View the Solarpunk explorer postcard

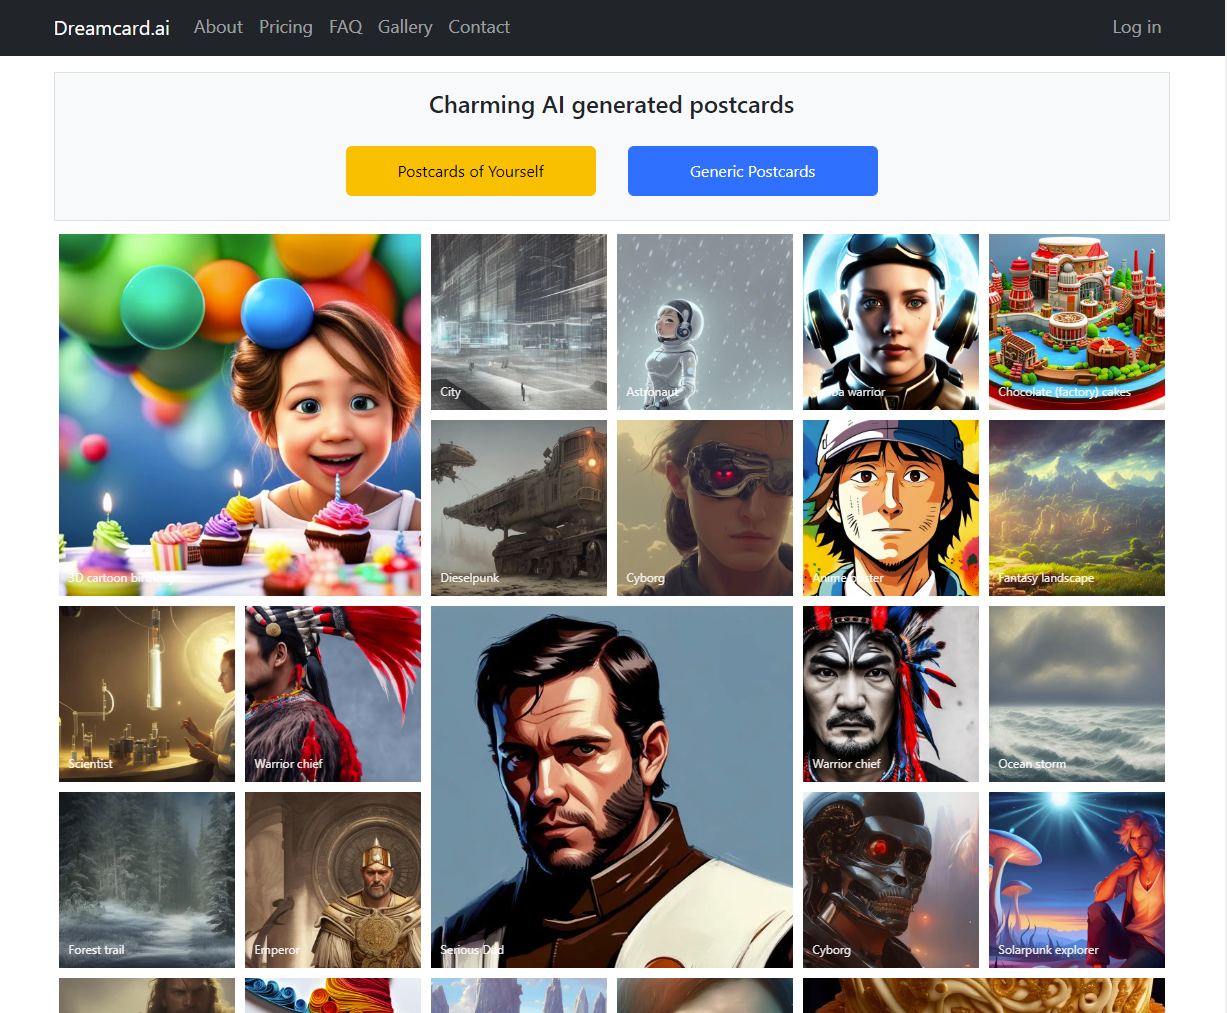[1077, 880]
